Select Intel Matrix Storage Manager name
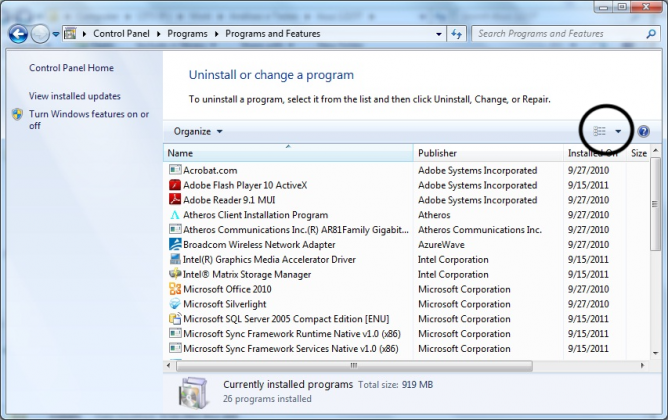Image resolution: width=668 pixels, height=420 pixels. coord(247,274)
